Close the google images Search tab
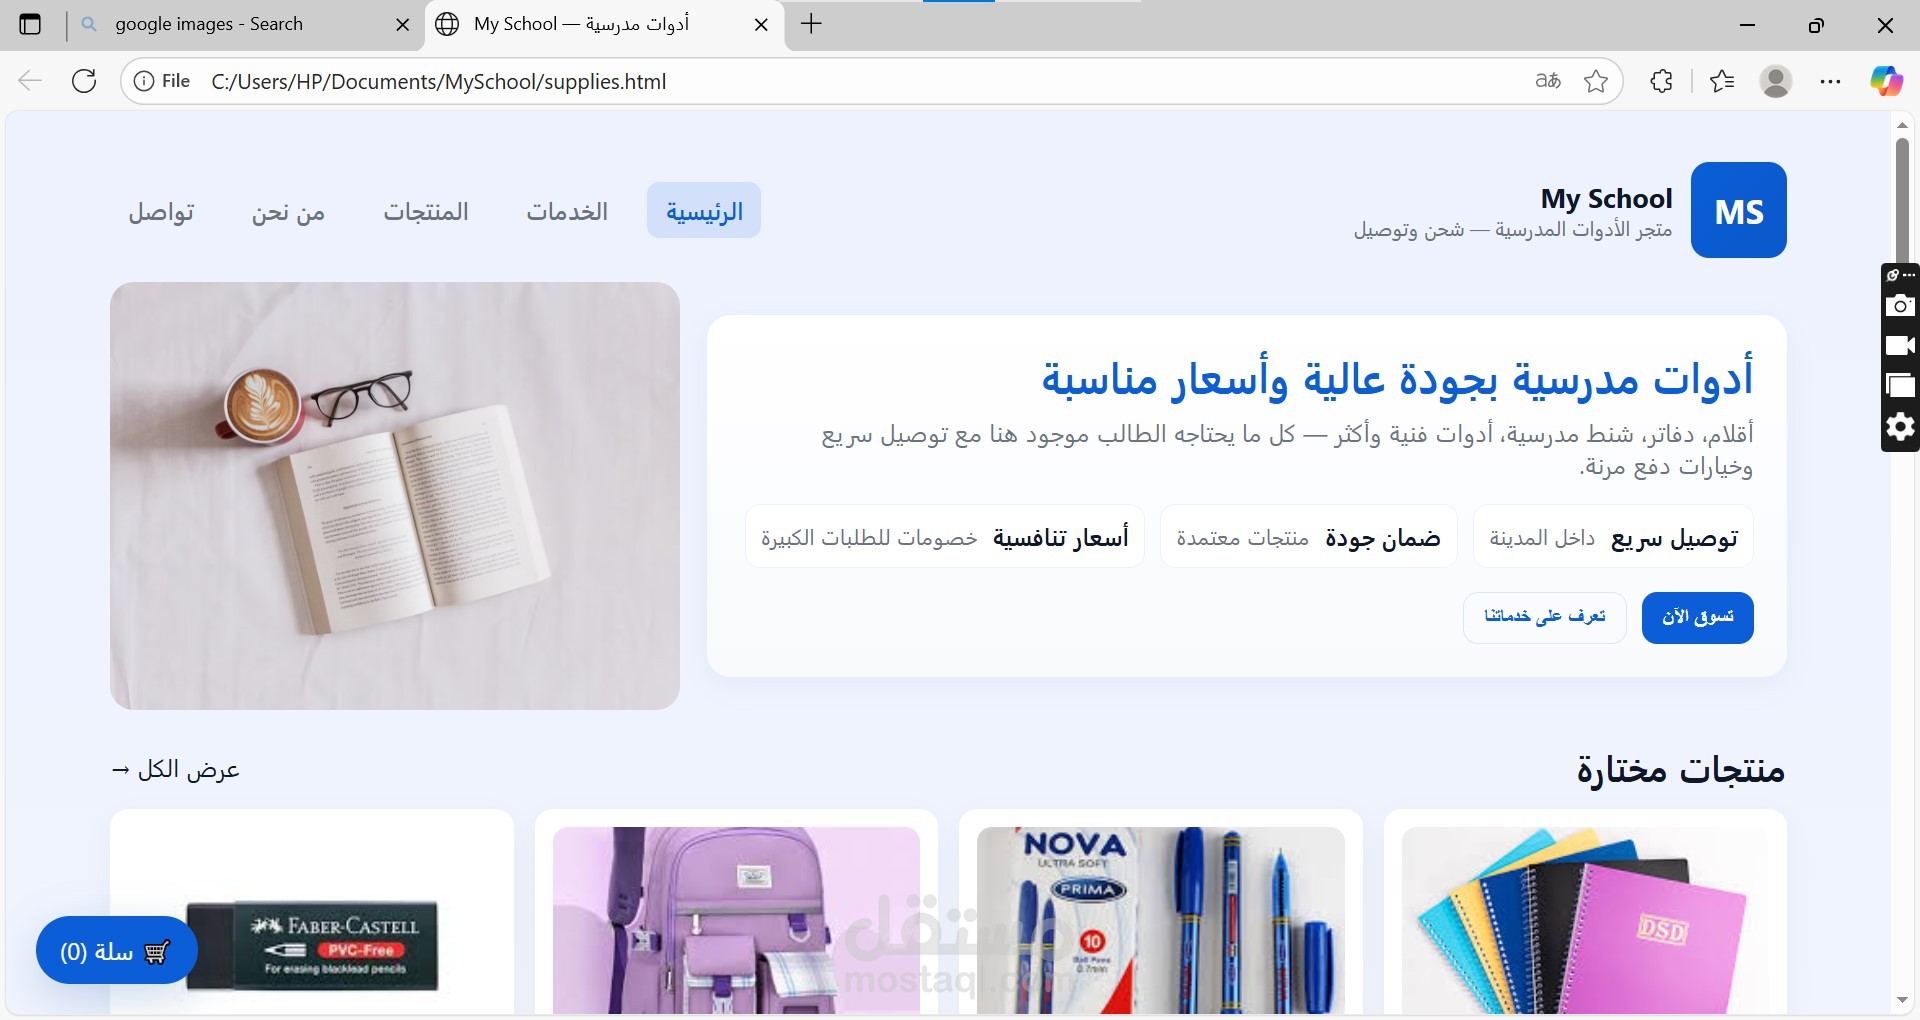Screen dimensions: 1920x1020 pos(403,24)
